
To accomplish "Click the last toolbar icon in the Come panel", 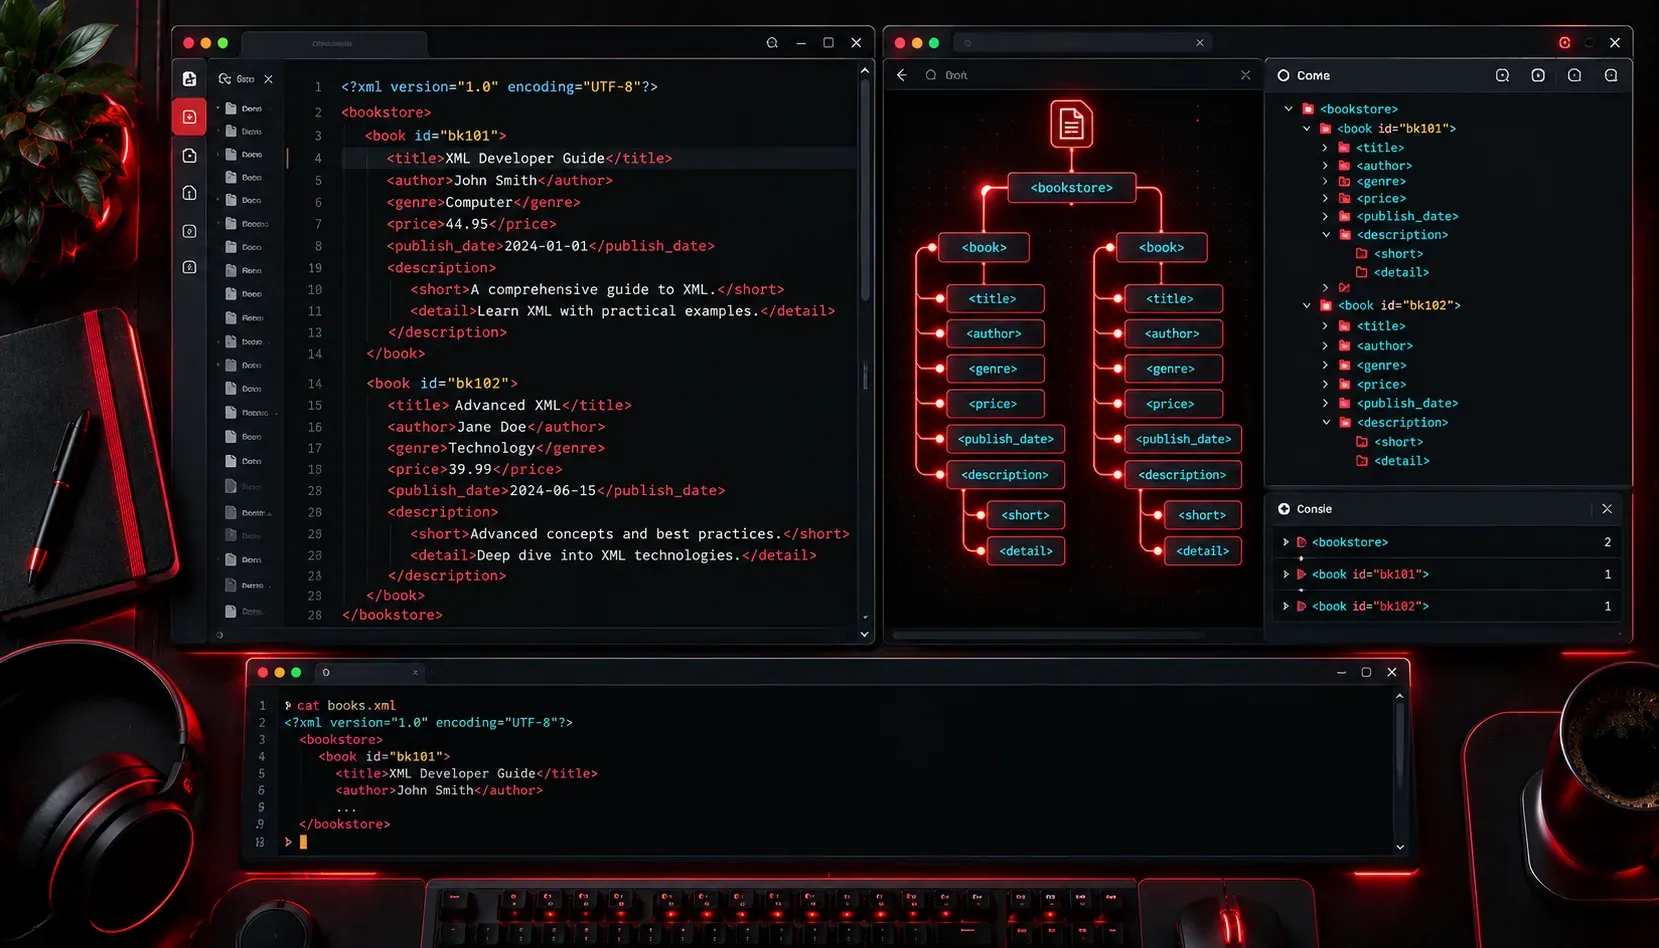I will pos(1610,75).
